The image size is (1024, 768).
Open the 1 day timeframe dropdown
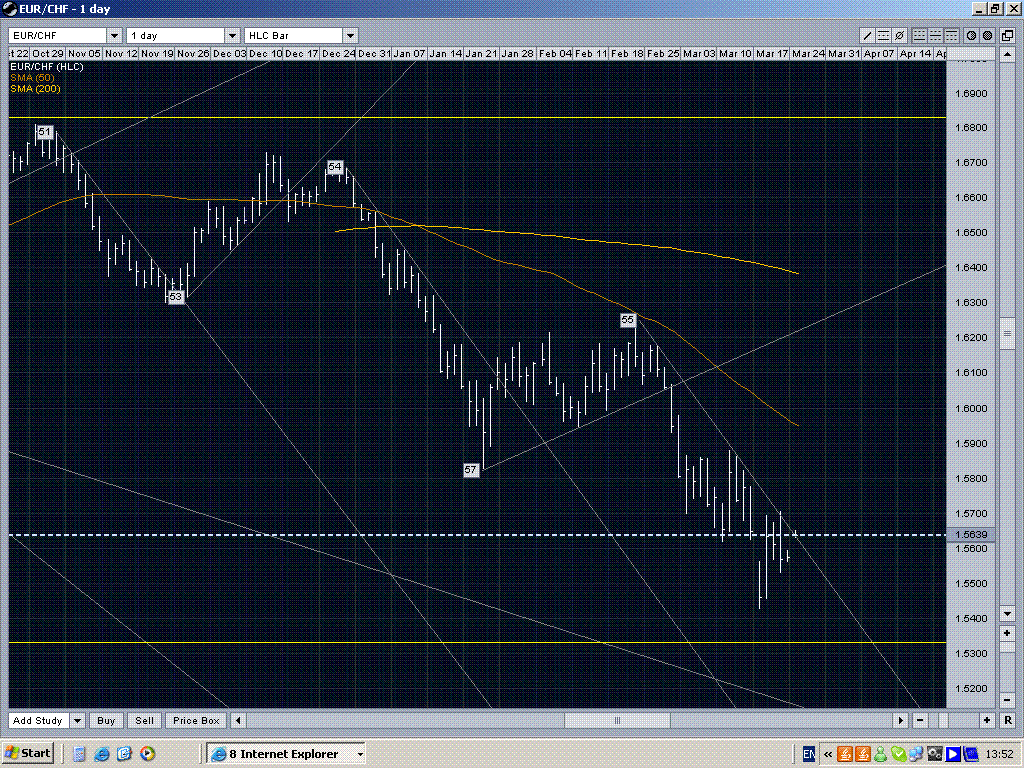click(x=232, y=35)
